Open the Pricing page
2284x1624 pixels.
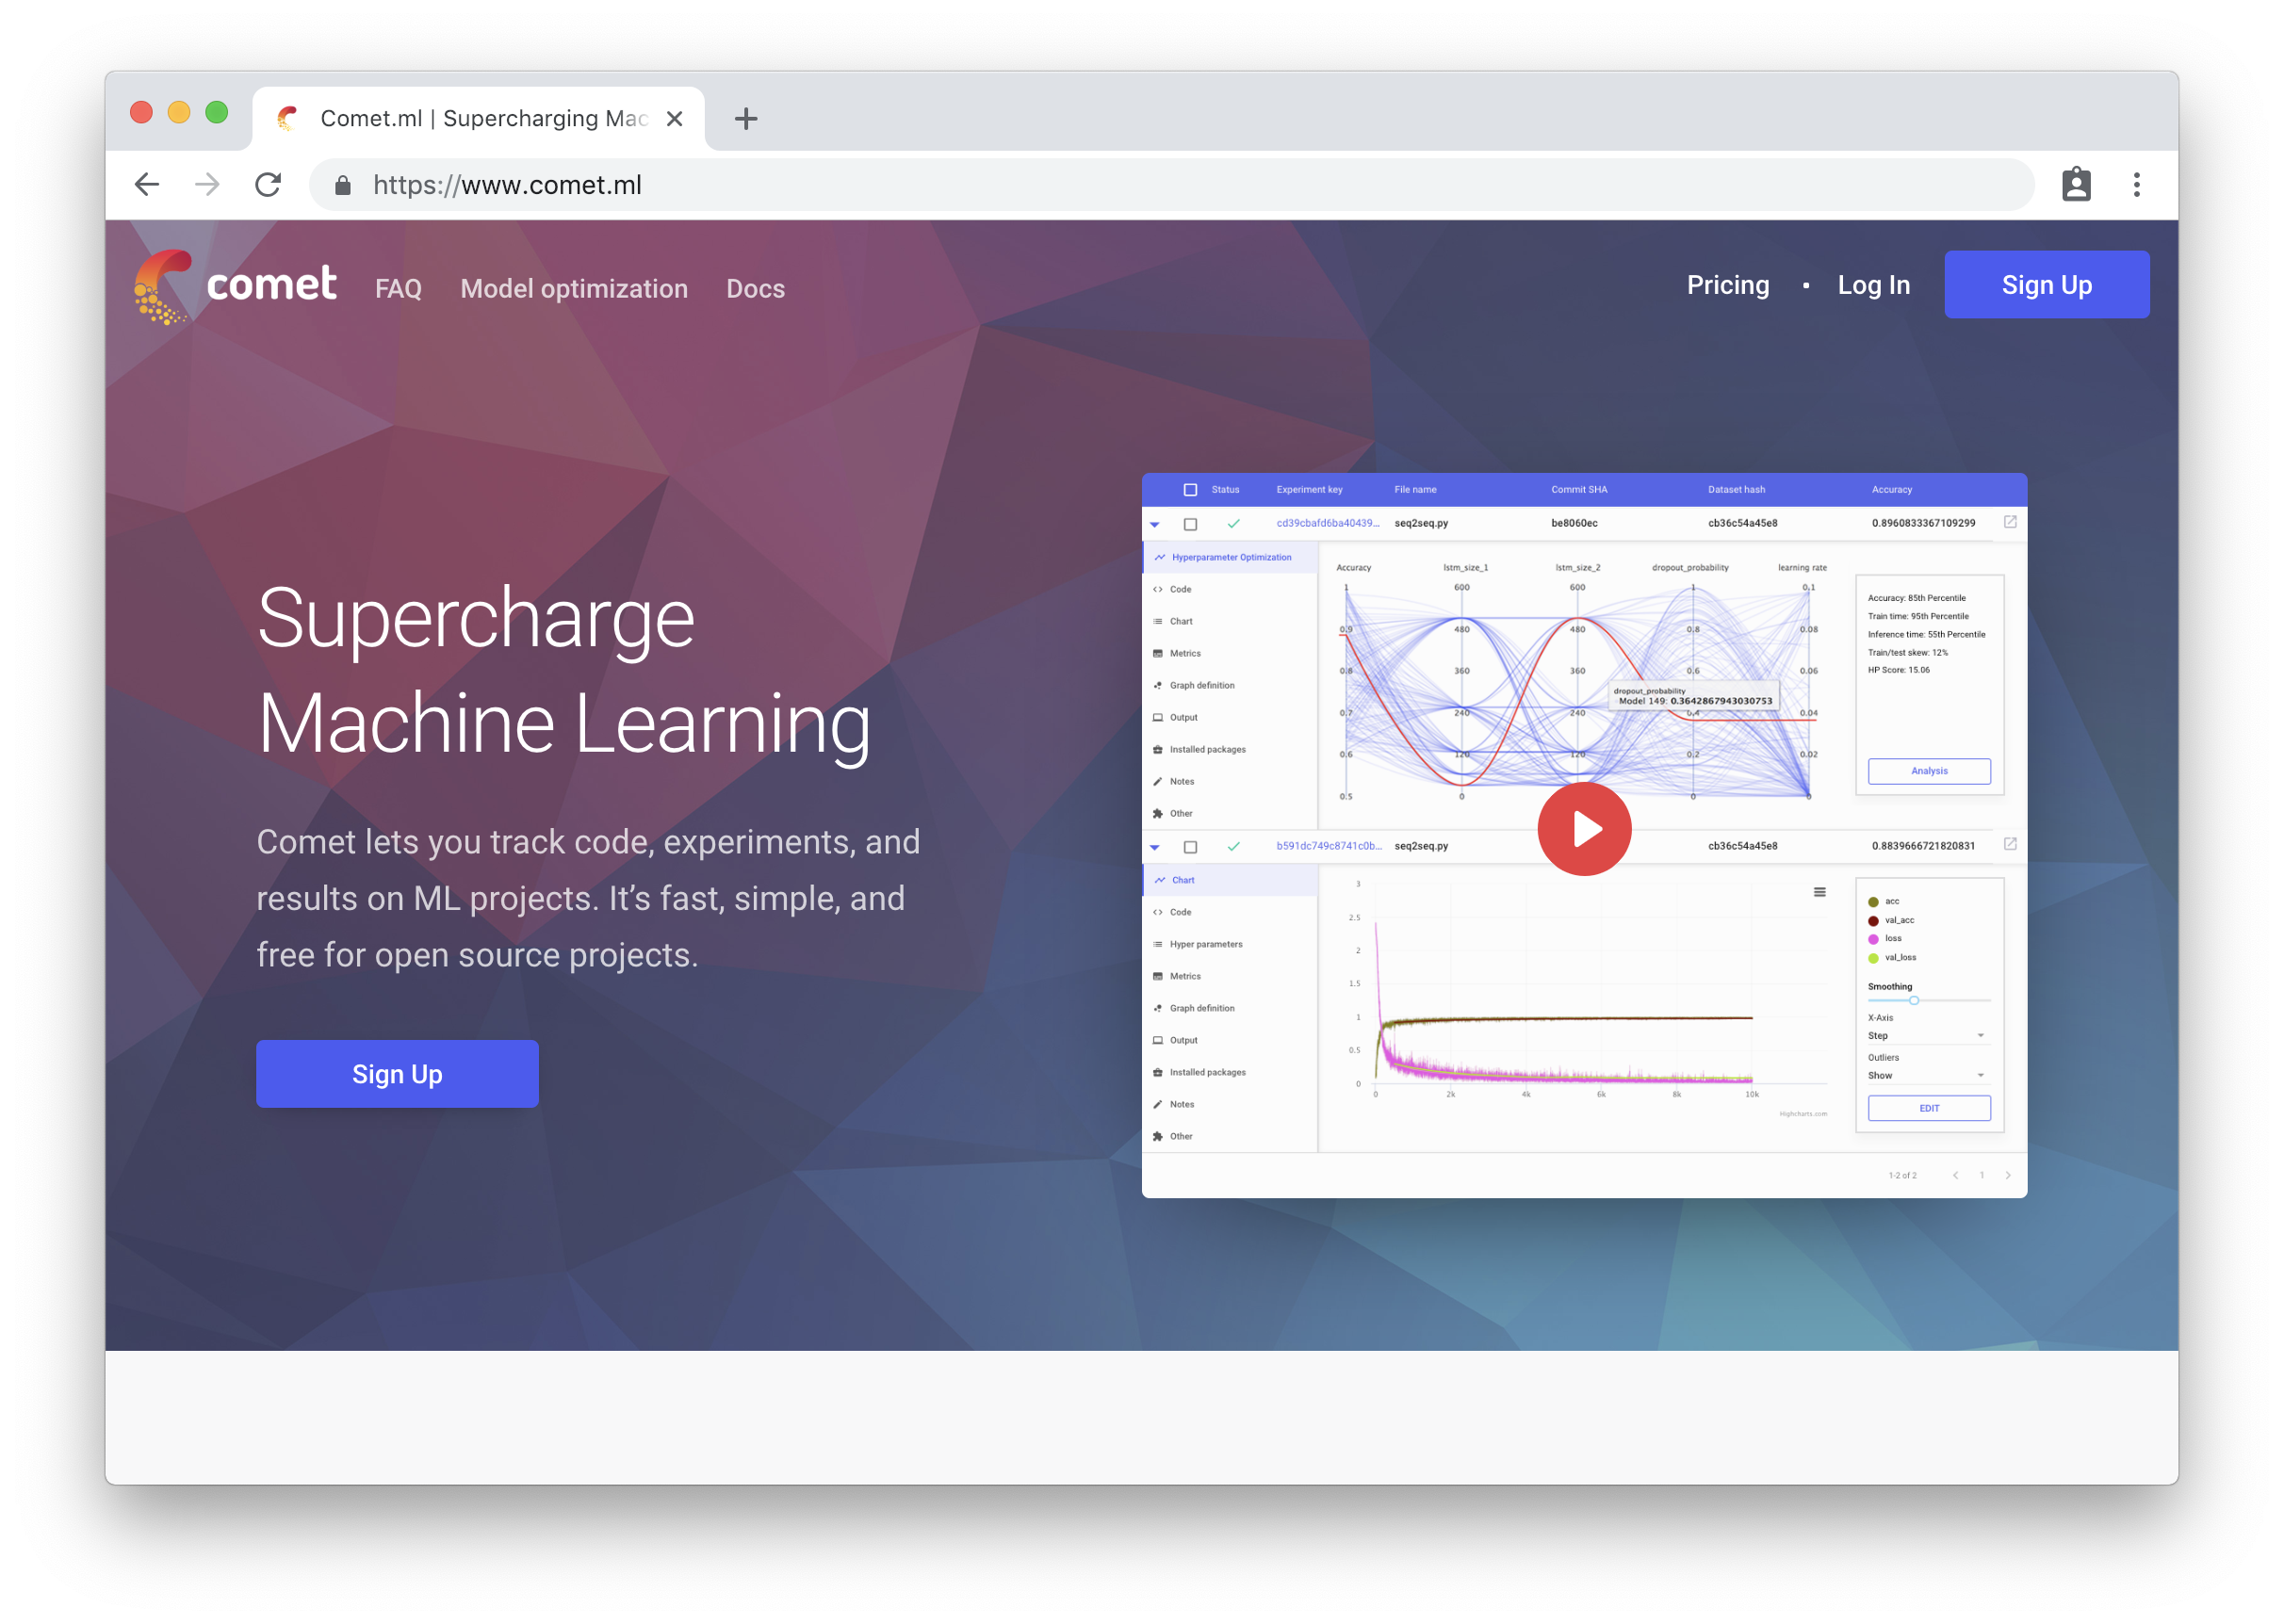pyautogui.click(x=1727, y=285)
